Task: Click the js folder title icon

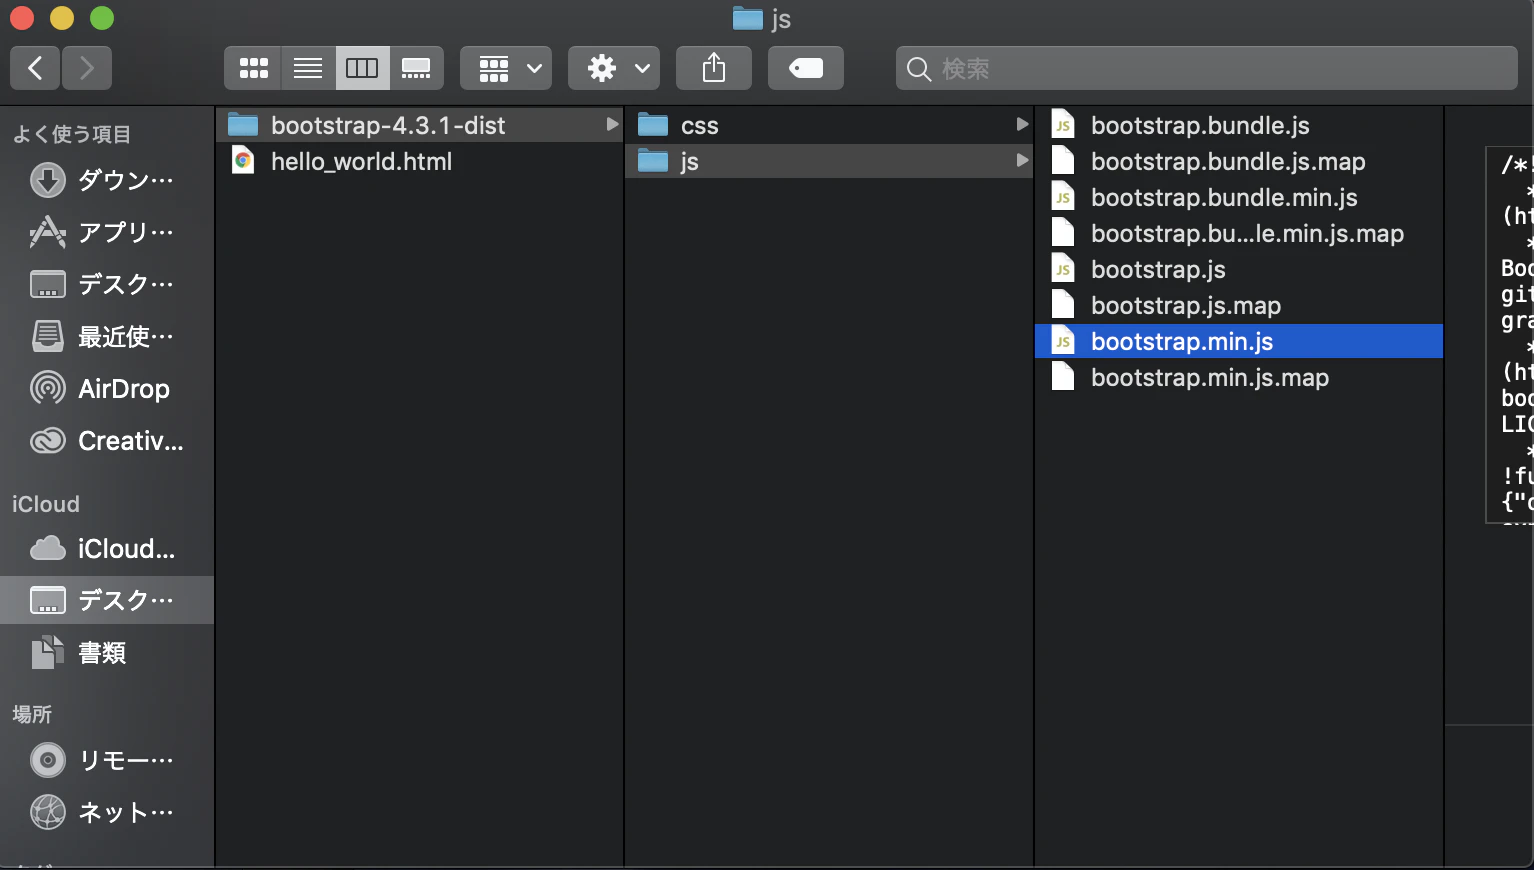Action: 747,18
